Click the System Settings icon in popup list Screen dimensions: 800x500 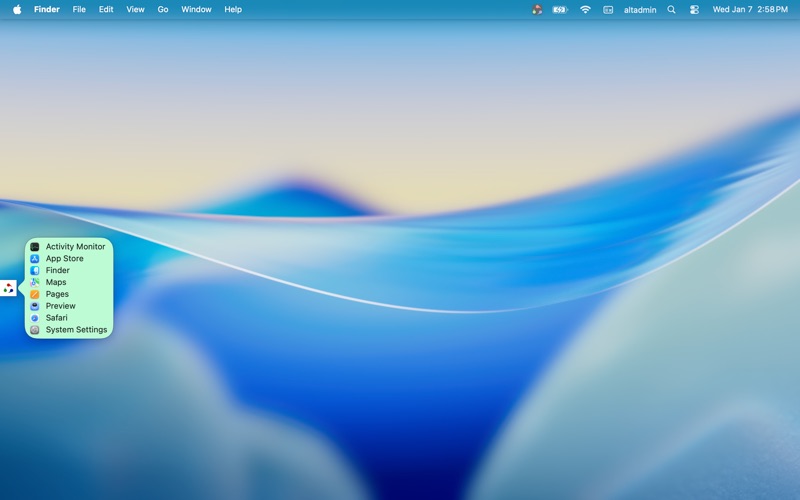(35, 330)
